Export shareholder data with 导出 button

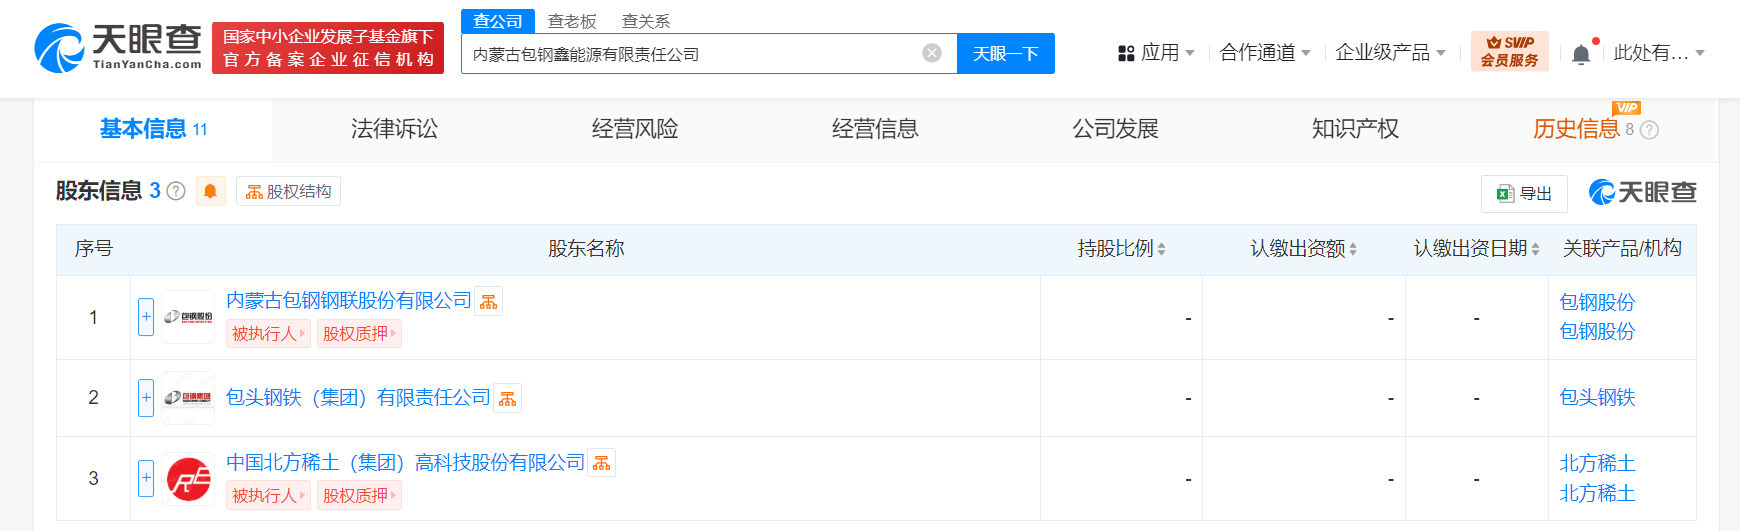point(1524,193)
